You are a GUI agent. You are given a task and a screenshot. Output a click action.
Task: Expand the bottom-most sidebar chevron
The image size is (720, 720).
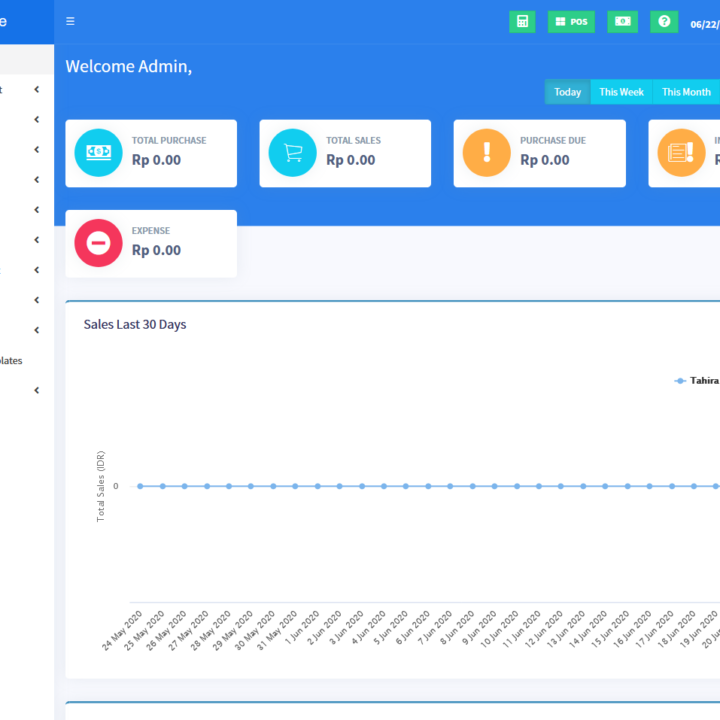[37, 390]
